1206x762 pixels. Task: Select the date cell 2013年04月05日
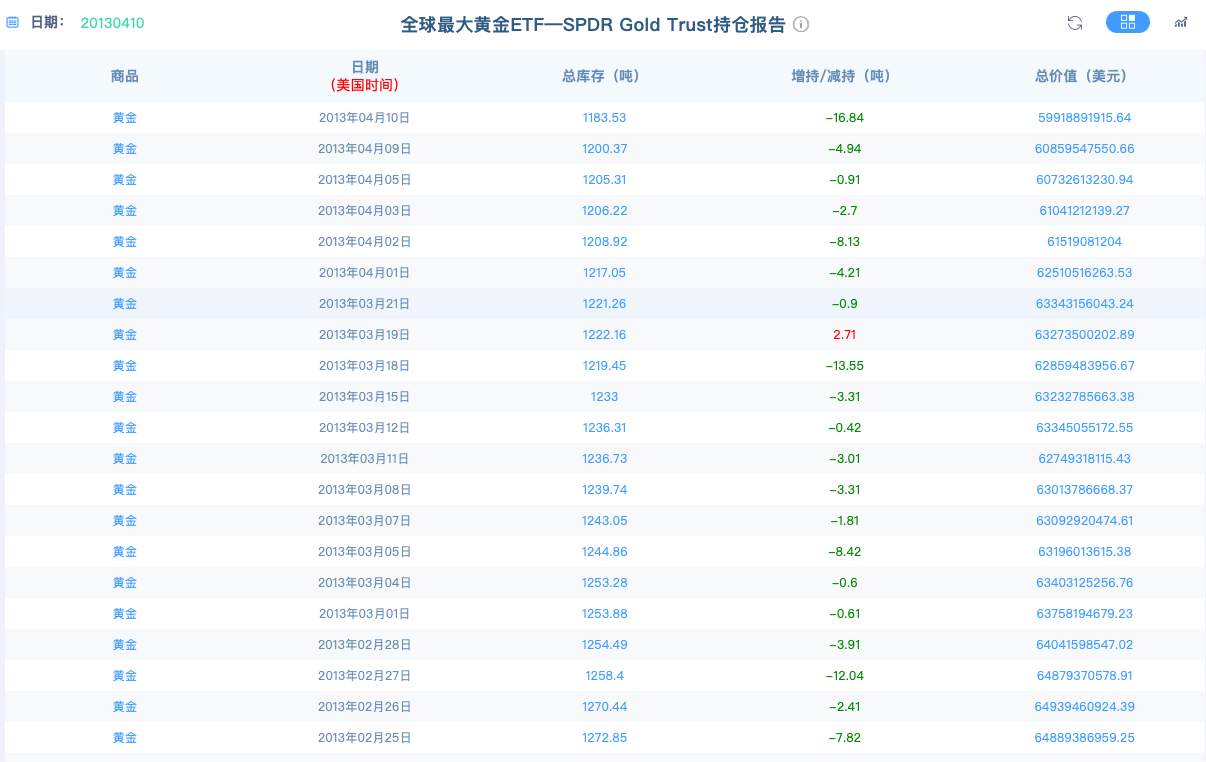point(365,180)
